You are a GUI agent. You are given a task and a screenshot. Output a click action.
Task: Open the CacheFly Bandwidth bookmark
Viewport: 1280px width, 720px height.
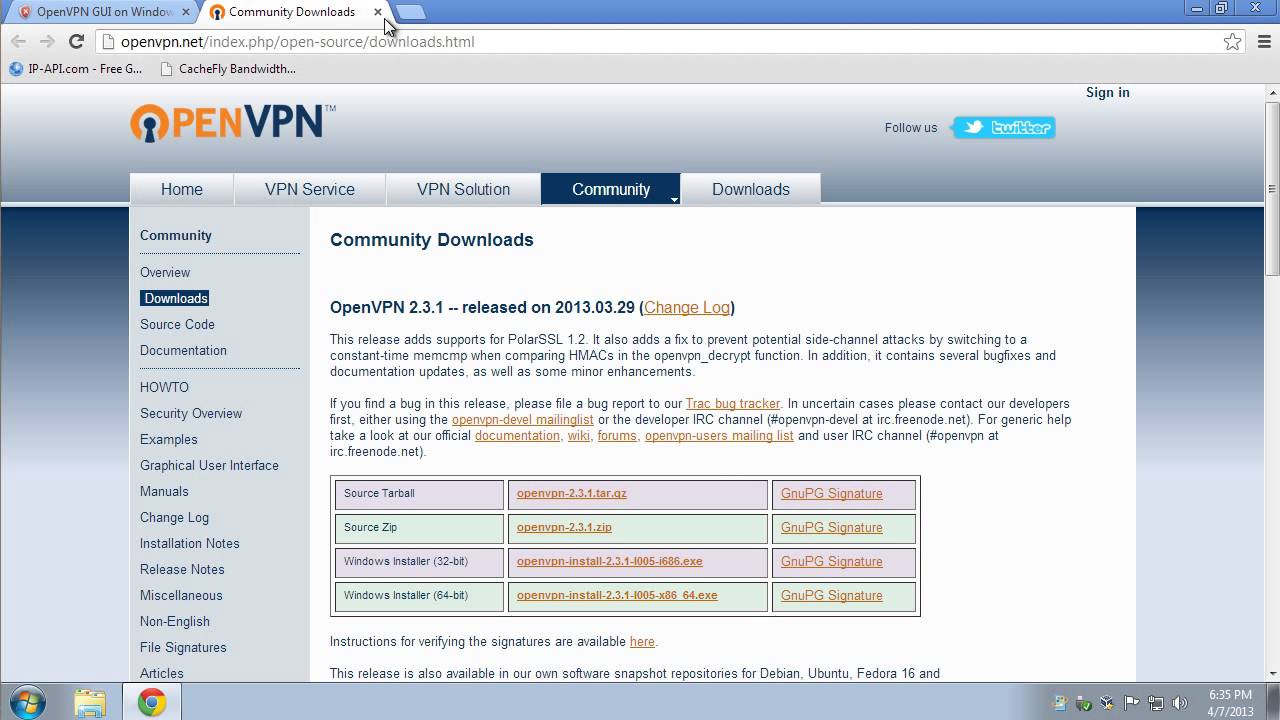click(x=228, y=69)
